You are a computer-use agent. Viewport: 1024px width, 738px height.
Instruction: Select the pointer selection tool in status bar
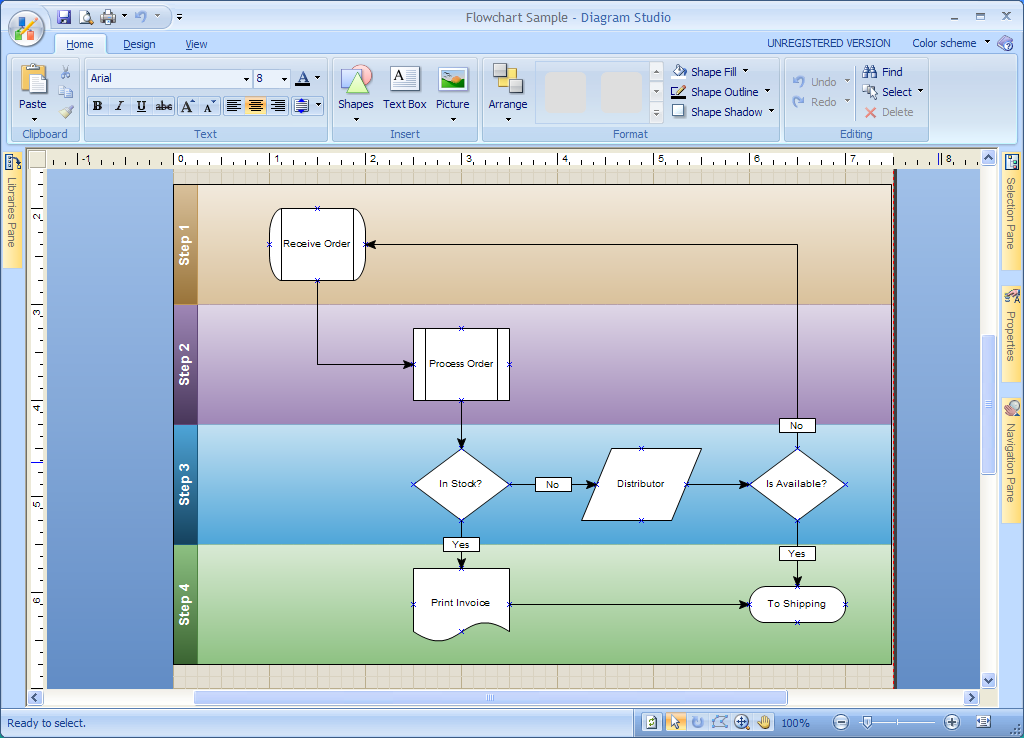pos(675,722)
